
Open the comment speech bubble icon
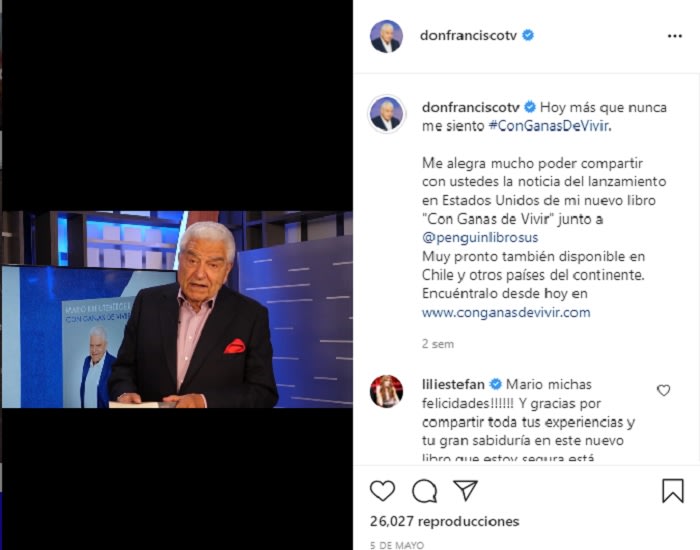click(424, 491)
